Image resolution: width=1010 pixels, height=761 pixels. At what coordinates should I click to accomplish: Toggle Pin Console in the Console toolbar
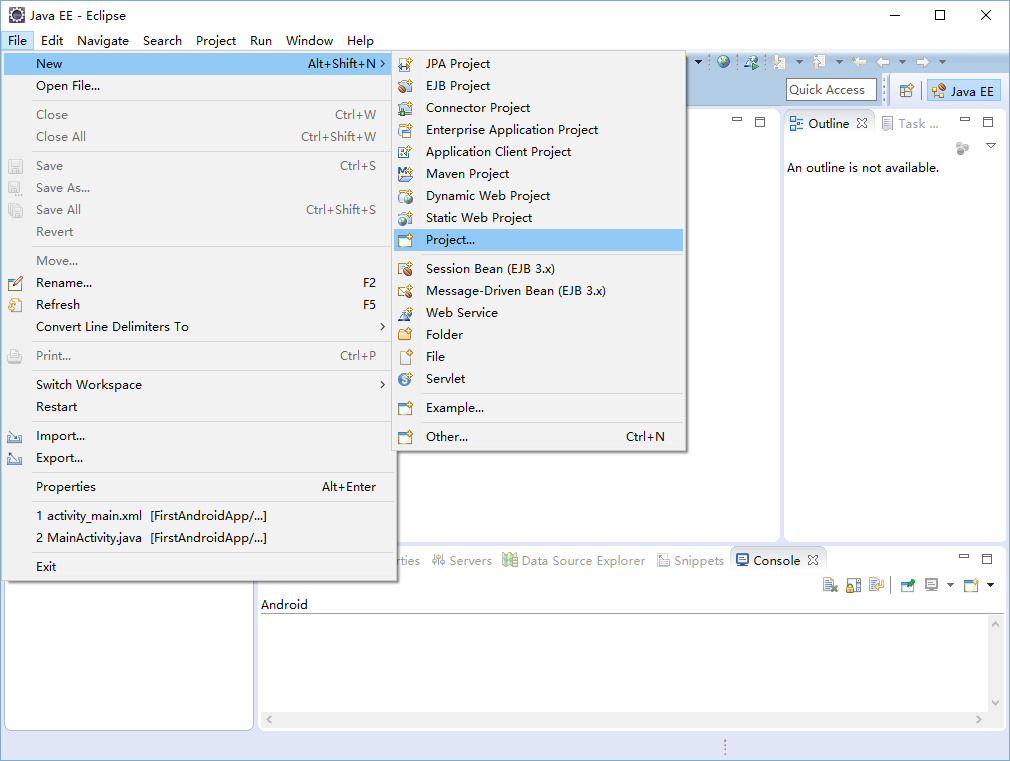click(908, 585)
